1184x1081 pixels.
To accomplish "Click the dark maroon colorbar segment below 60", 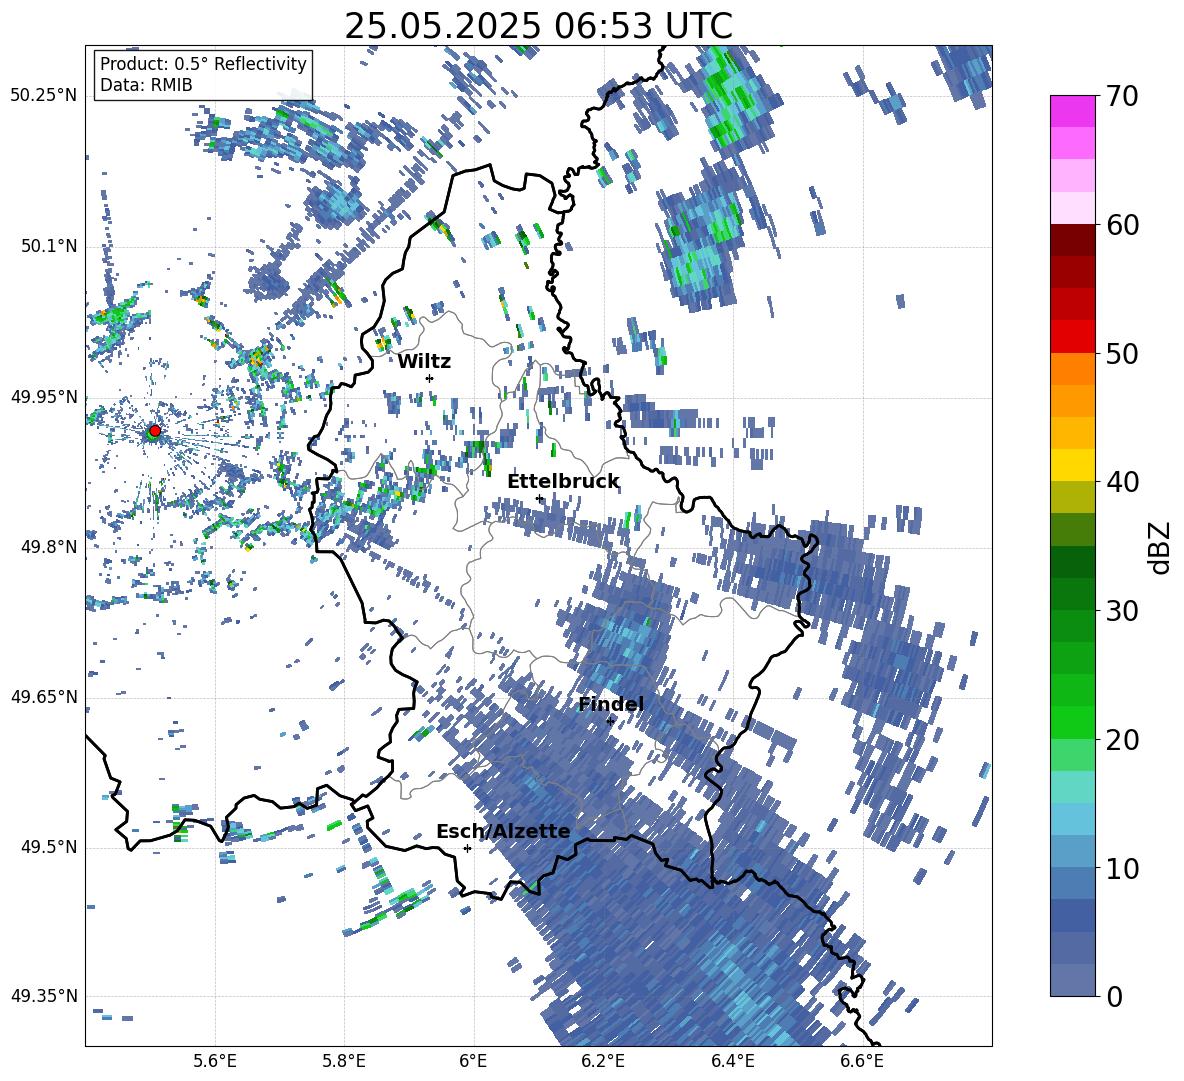I will coord(1072,239).
